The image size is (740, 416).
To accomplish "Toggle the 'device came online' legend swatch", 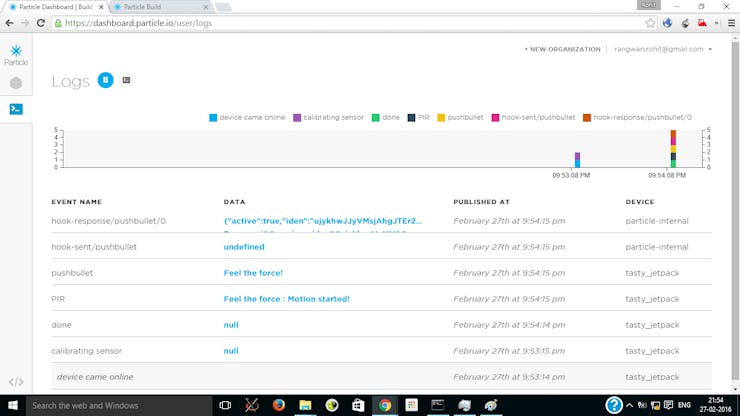I will click(213, 118).
